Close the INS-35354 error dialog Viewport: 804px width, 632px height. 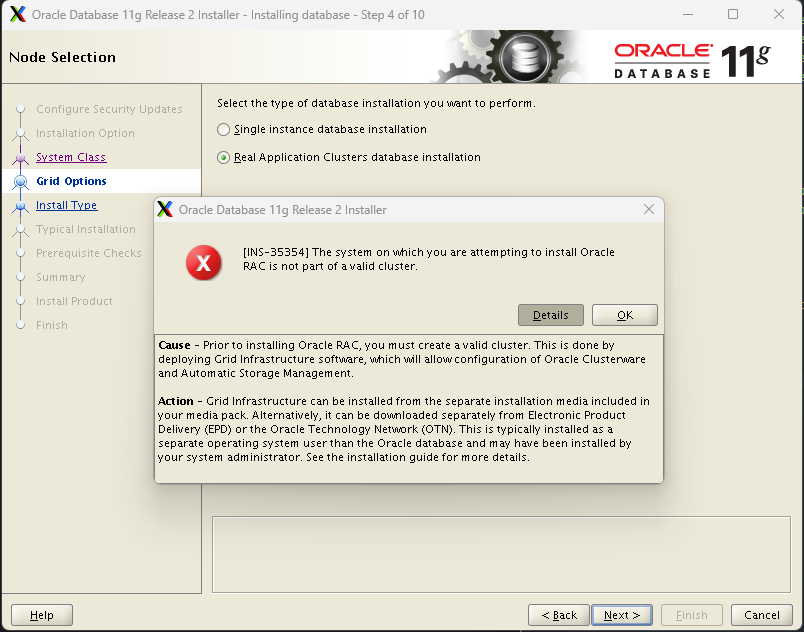tap(649, 209)
